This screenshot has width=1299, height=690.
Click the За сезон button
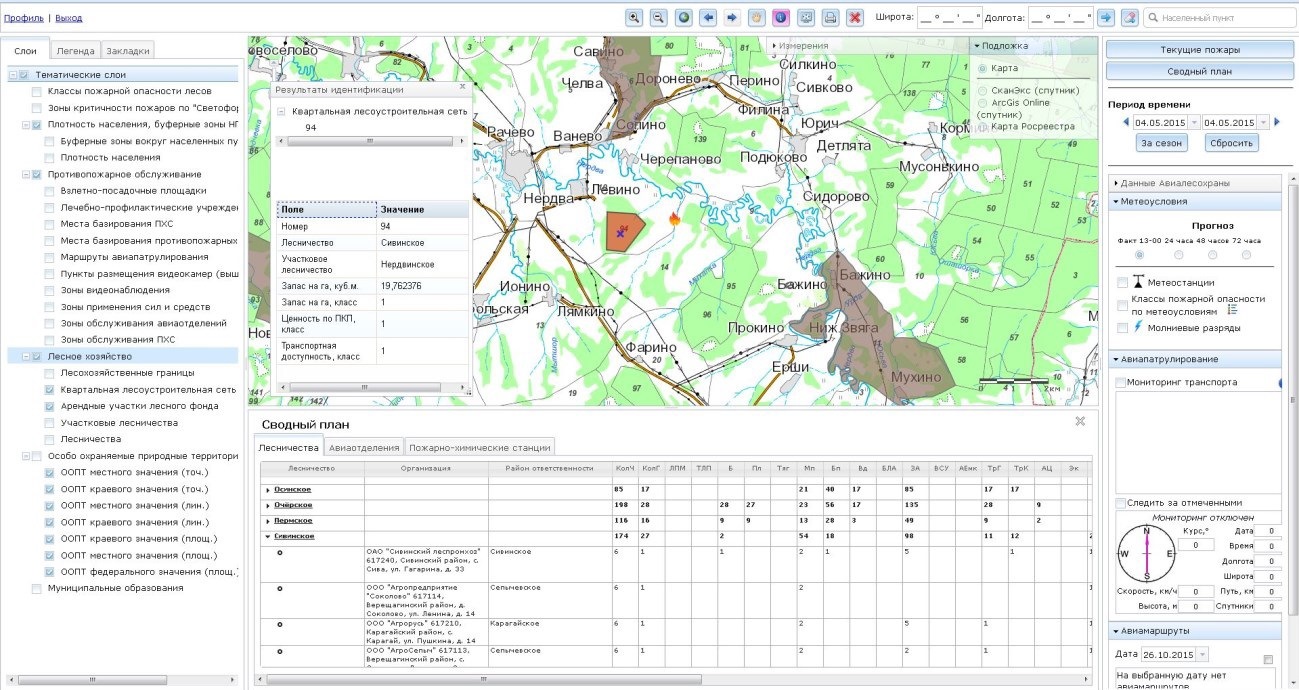(1162, 143)
